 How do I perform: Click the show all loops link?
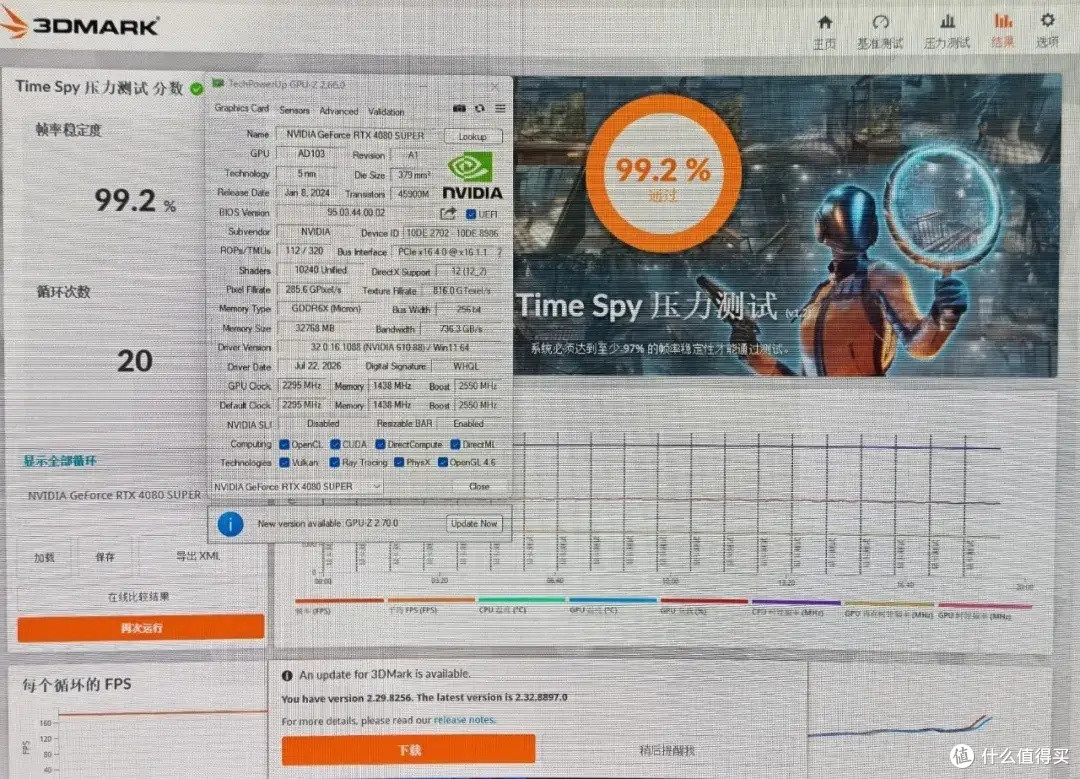(60, 461)
